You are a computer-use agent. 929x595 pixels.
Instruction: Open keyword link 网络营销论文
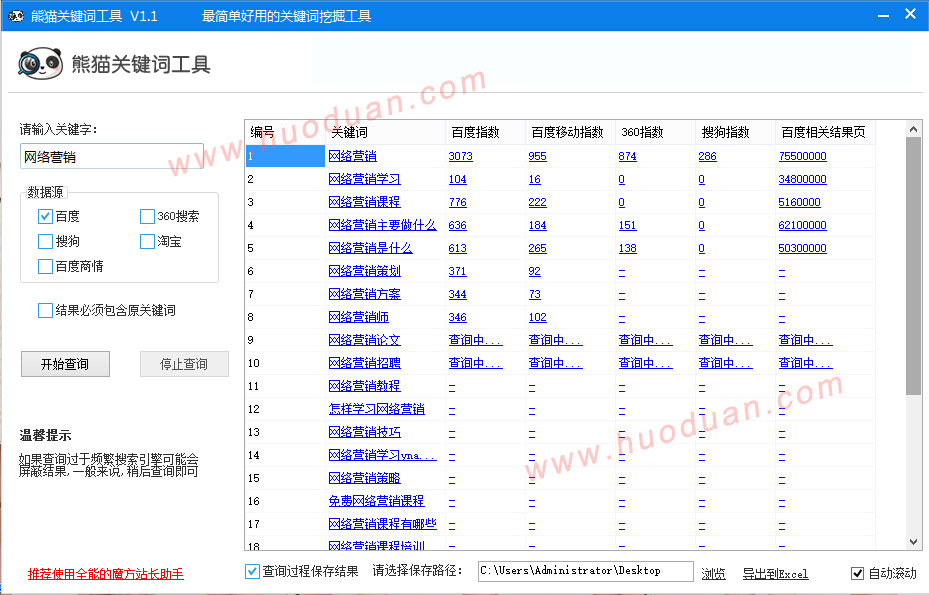pyautogui.click(x=364, y=340)
